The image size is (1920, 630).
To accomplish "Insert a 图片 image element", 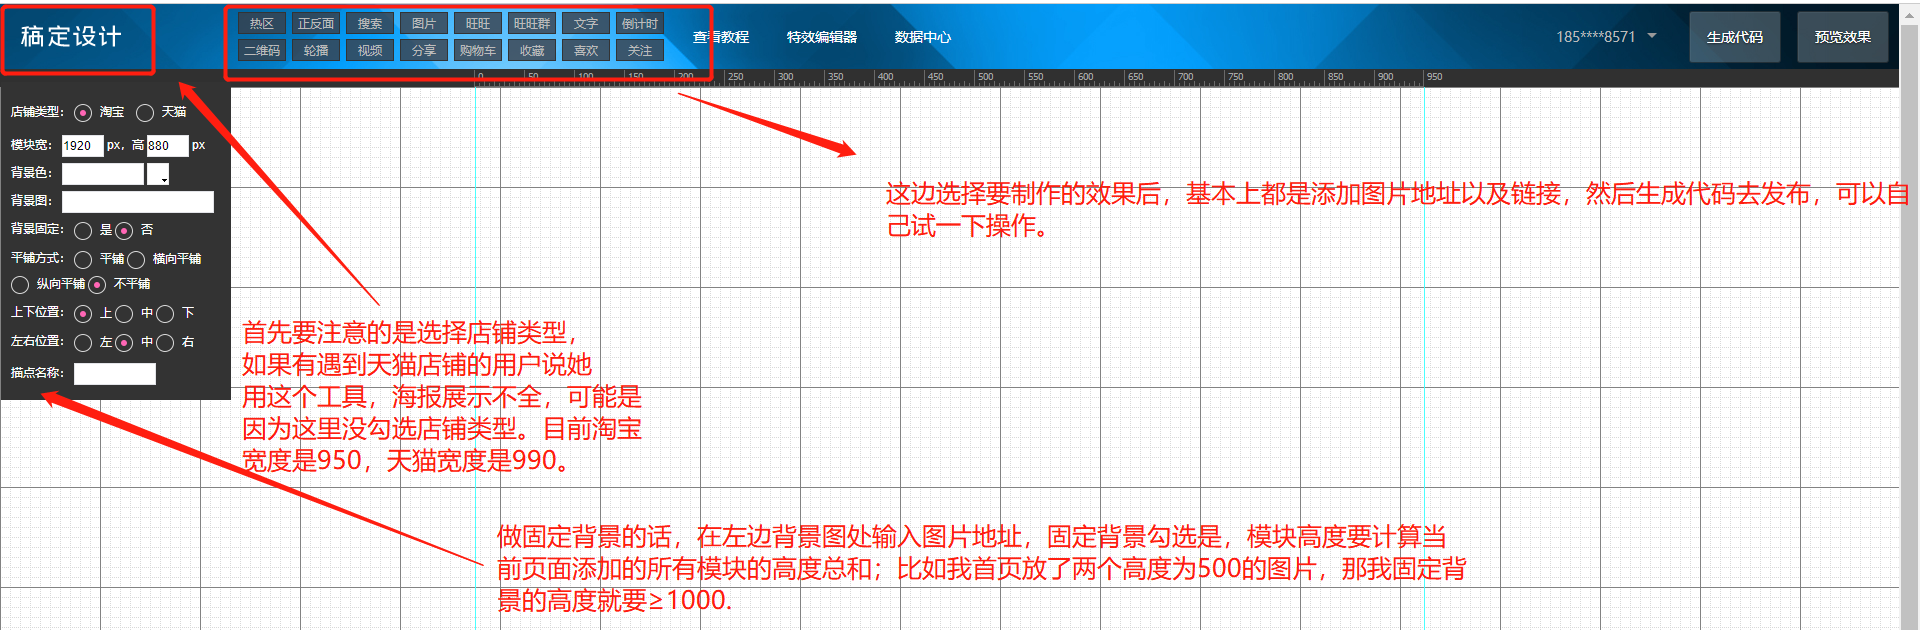I will point(424,23).
